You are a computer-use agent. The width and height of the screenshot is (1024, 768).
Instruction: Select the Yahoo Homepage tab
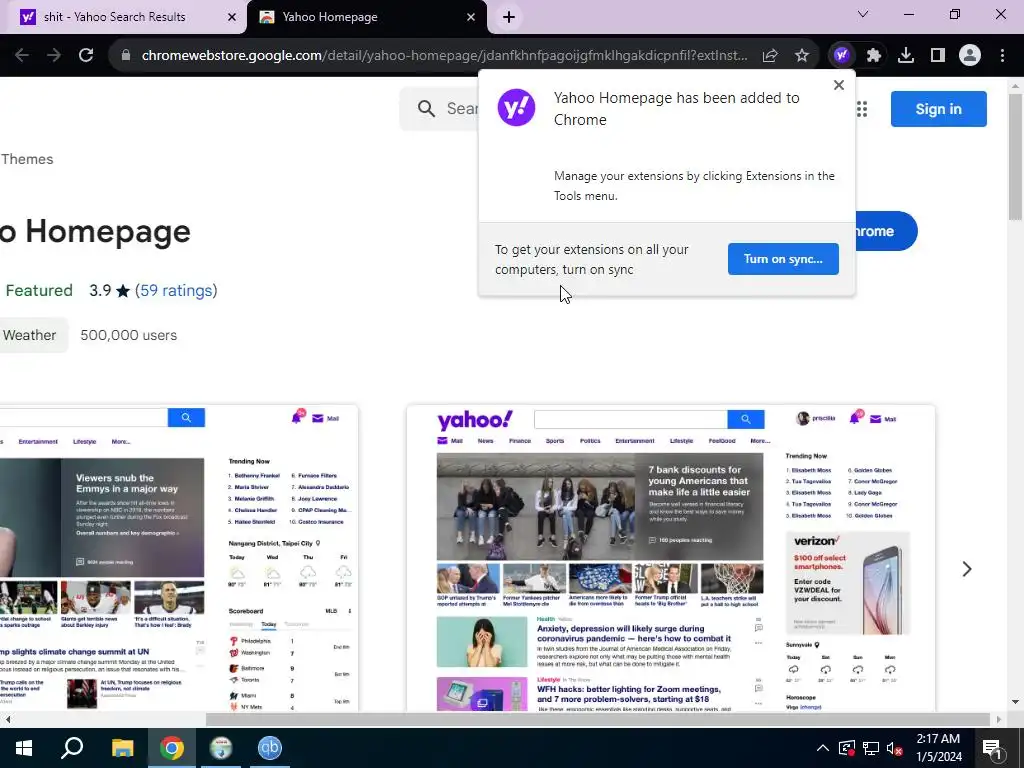point(366,17)
